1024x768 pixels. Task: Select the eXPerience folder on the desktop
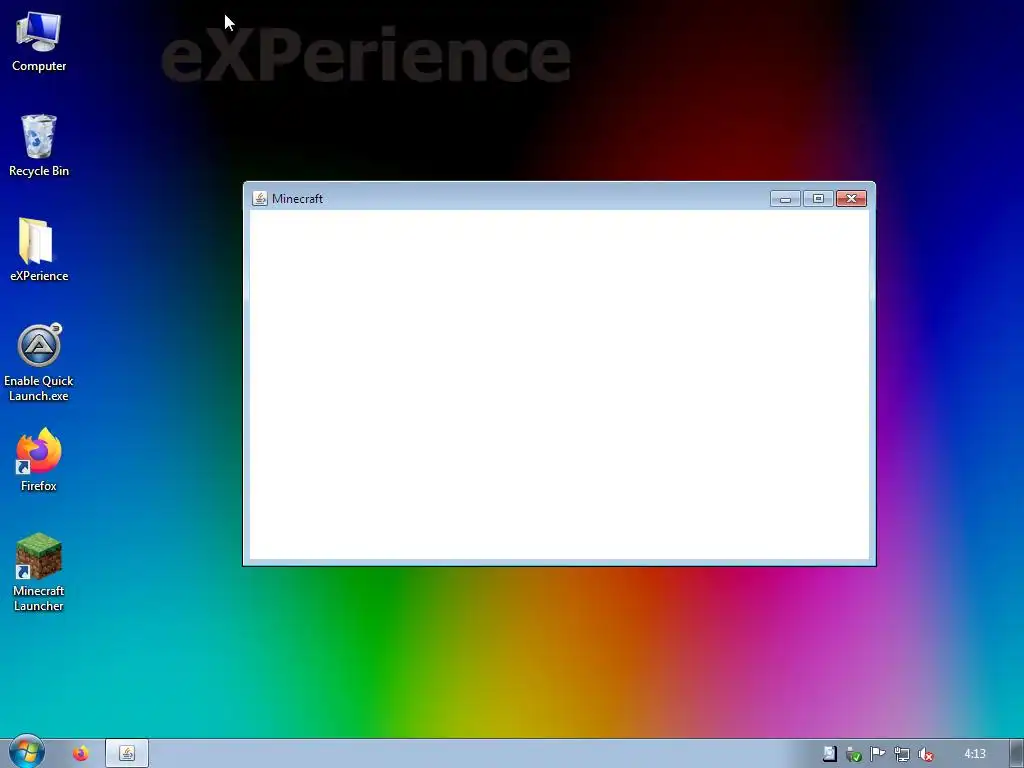click(39, 250)
